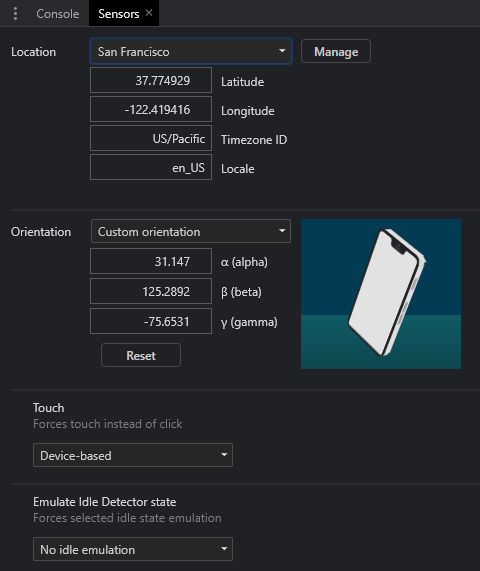Edit the gamma field value -75.6531

151,321
